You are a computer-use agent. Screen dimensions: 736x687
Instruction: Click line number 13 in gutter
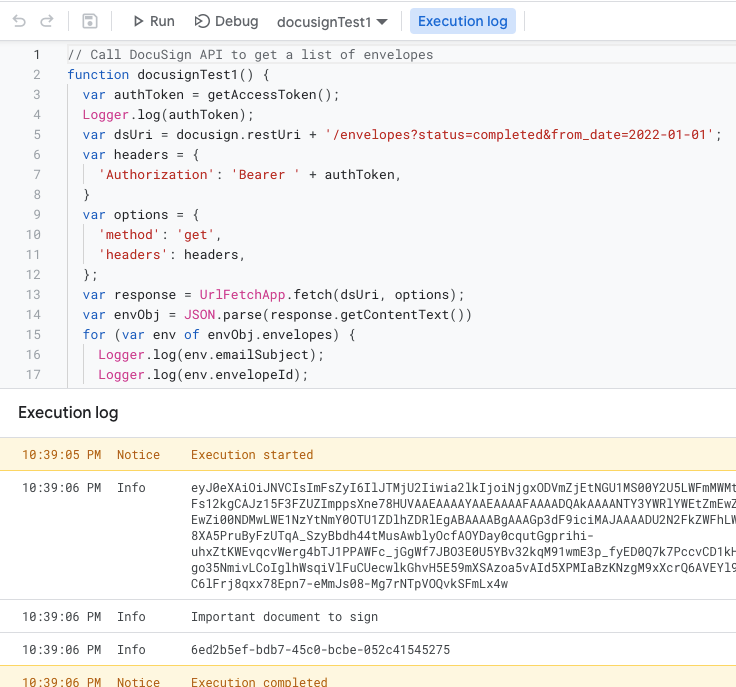(x=33, y=295)
